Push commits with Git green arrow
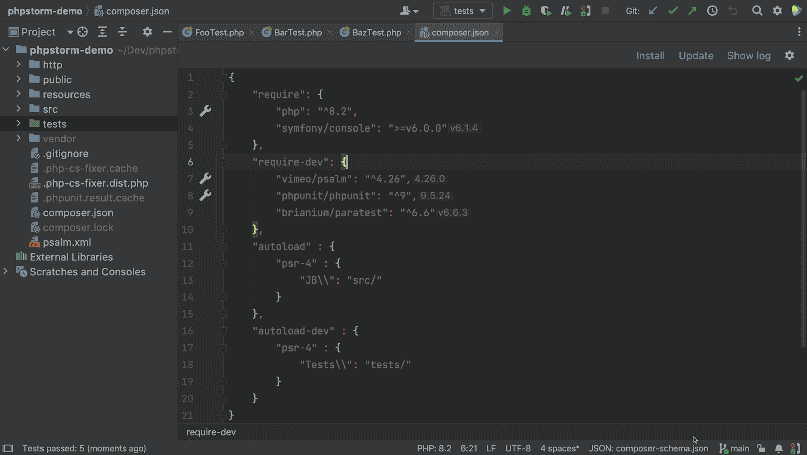 pos(692,10)
